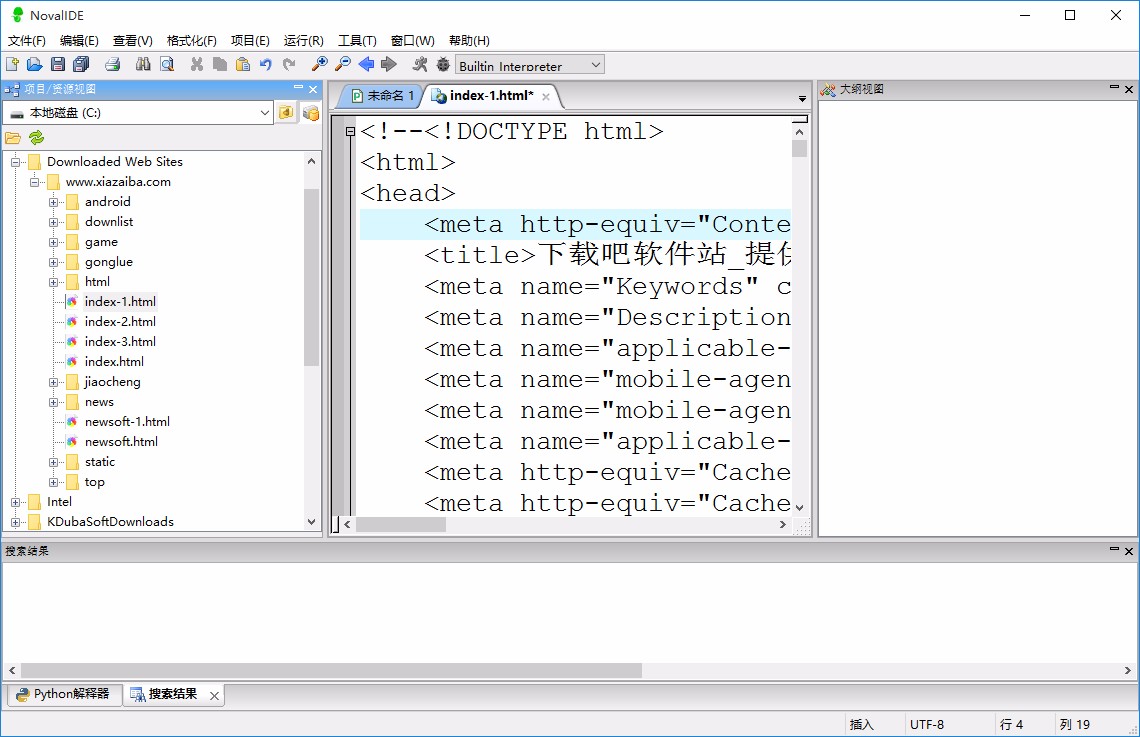Close the 搜索结果 panel header
Image resolution: width=1140 pixels, height=737 pixels.
click(x=1128, y=552)
